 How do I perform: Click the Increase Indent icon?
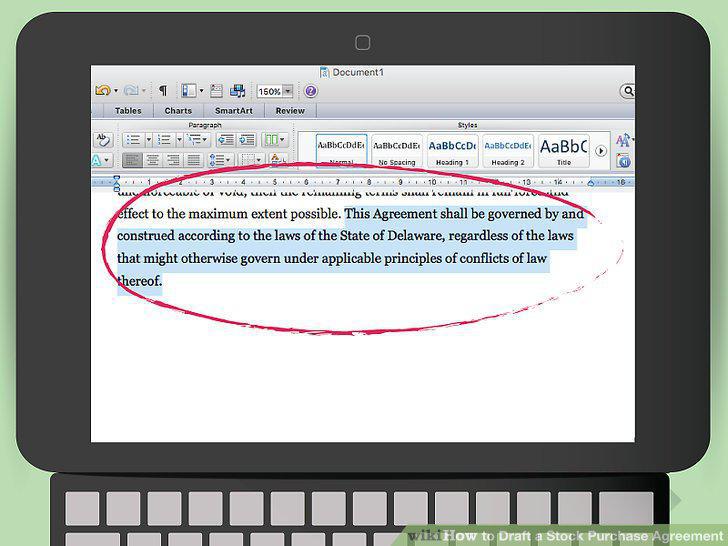click(x=247, y=140)
